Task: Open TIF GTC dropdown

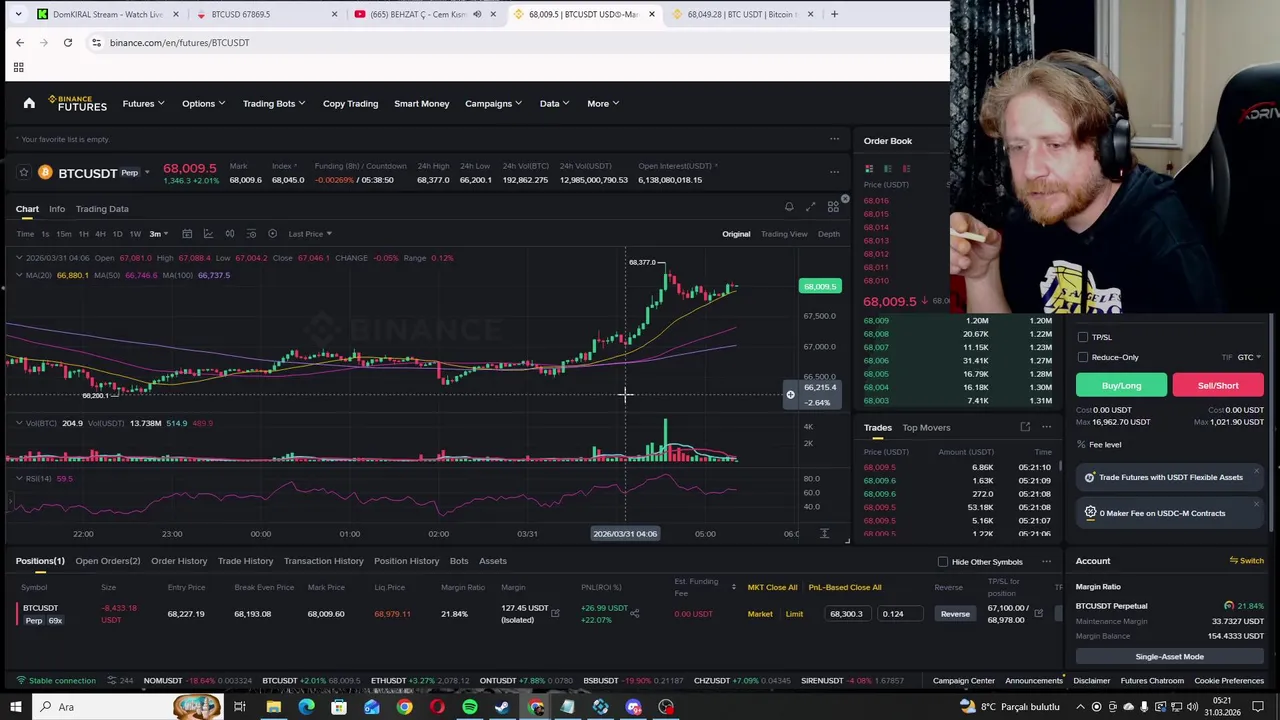Action: point(1249,357)
